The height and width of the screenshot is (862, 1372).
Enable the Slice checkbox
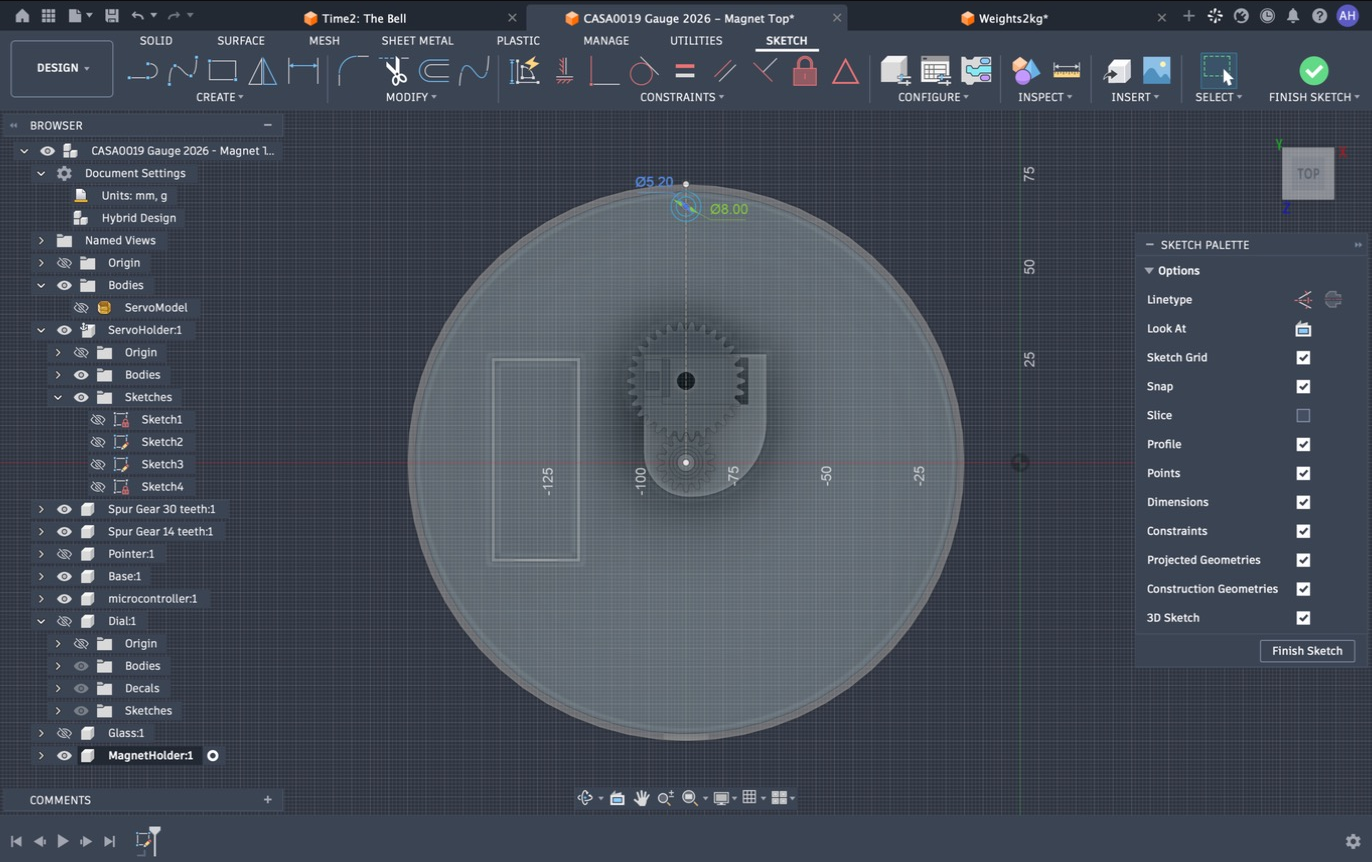(1303, 415)
